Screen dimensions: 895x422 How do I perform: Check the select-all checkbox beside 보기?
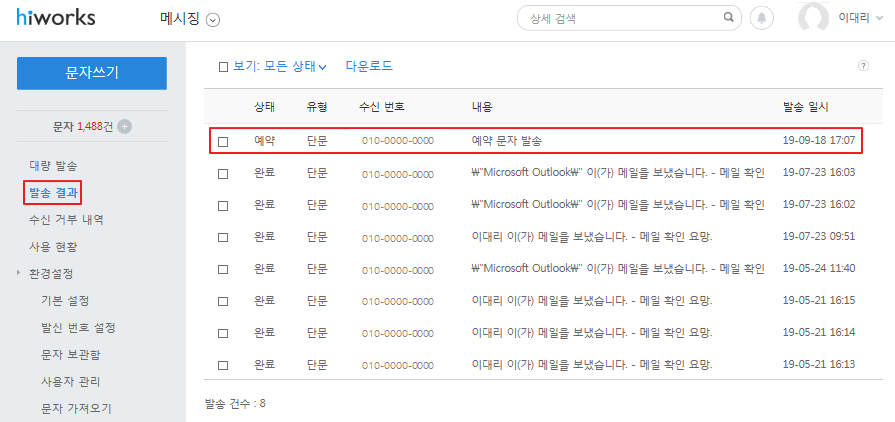(x=224, y=67)
